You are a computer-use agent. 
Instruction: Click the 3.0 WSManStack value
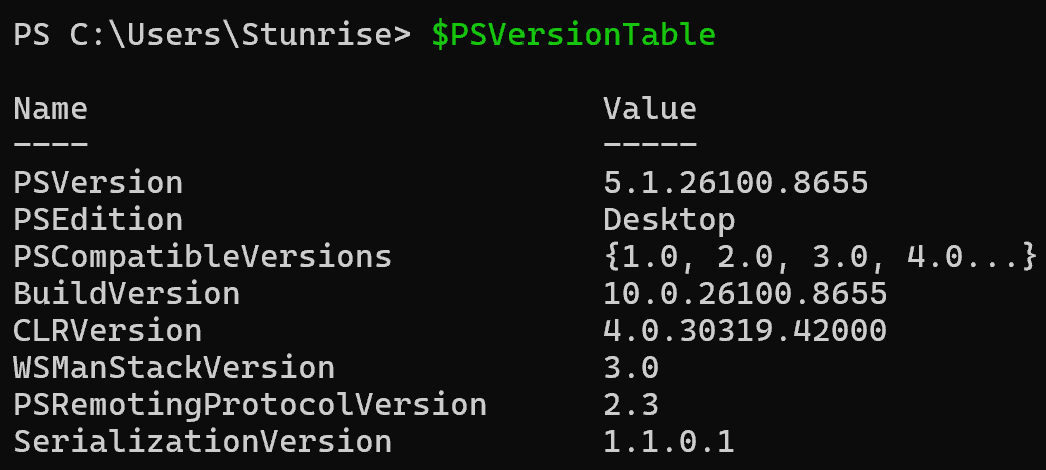pyautogui.click(x=631, y=368)
